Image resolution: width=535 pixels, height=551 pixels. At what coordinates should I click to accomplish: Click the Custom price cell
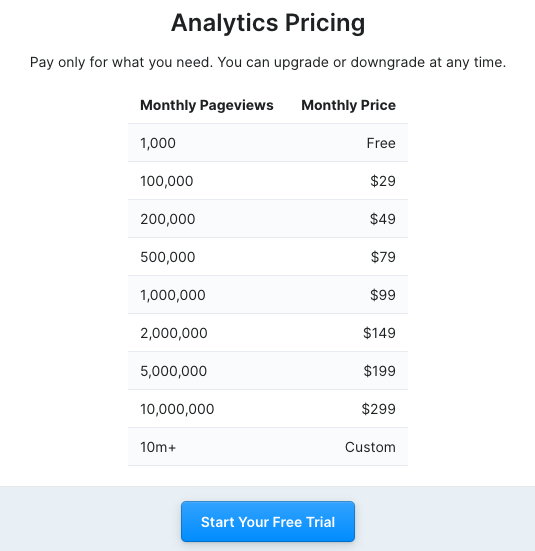347,447
